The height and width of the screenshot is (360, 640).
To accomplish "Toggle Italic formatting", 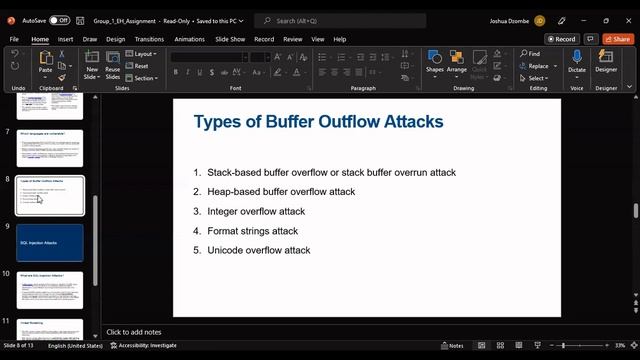I will pyautogui.click(x=188, y=72).
